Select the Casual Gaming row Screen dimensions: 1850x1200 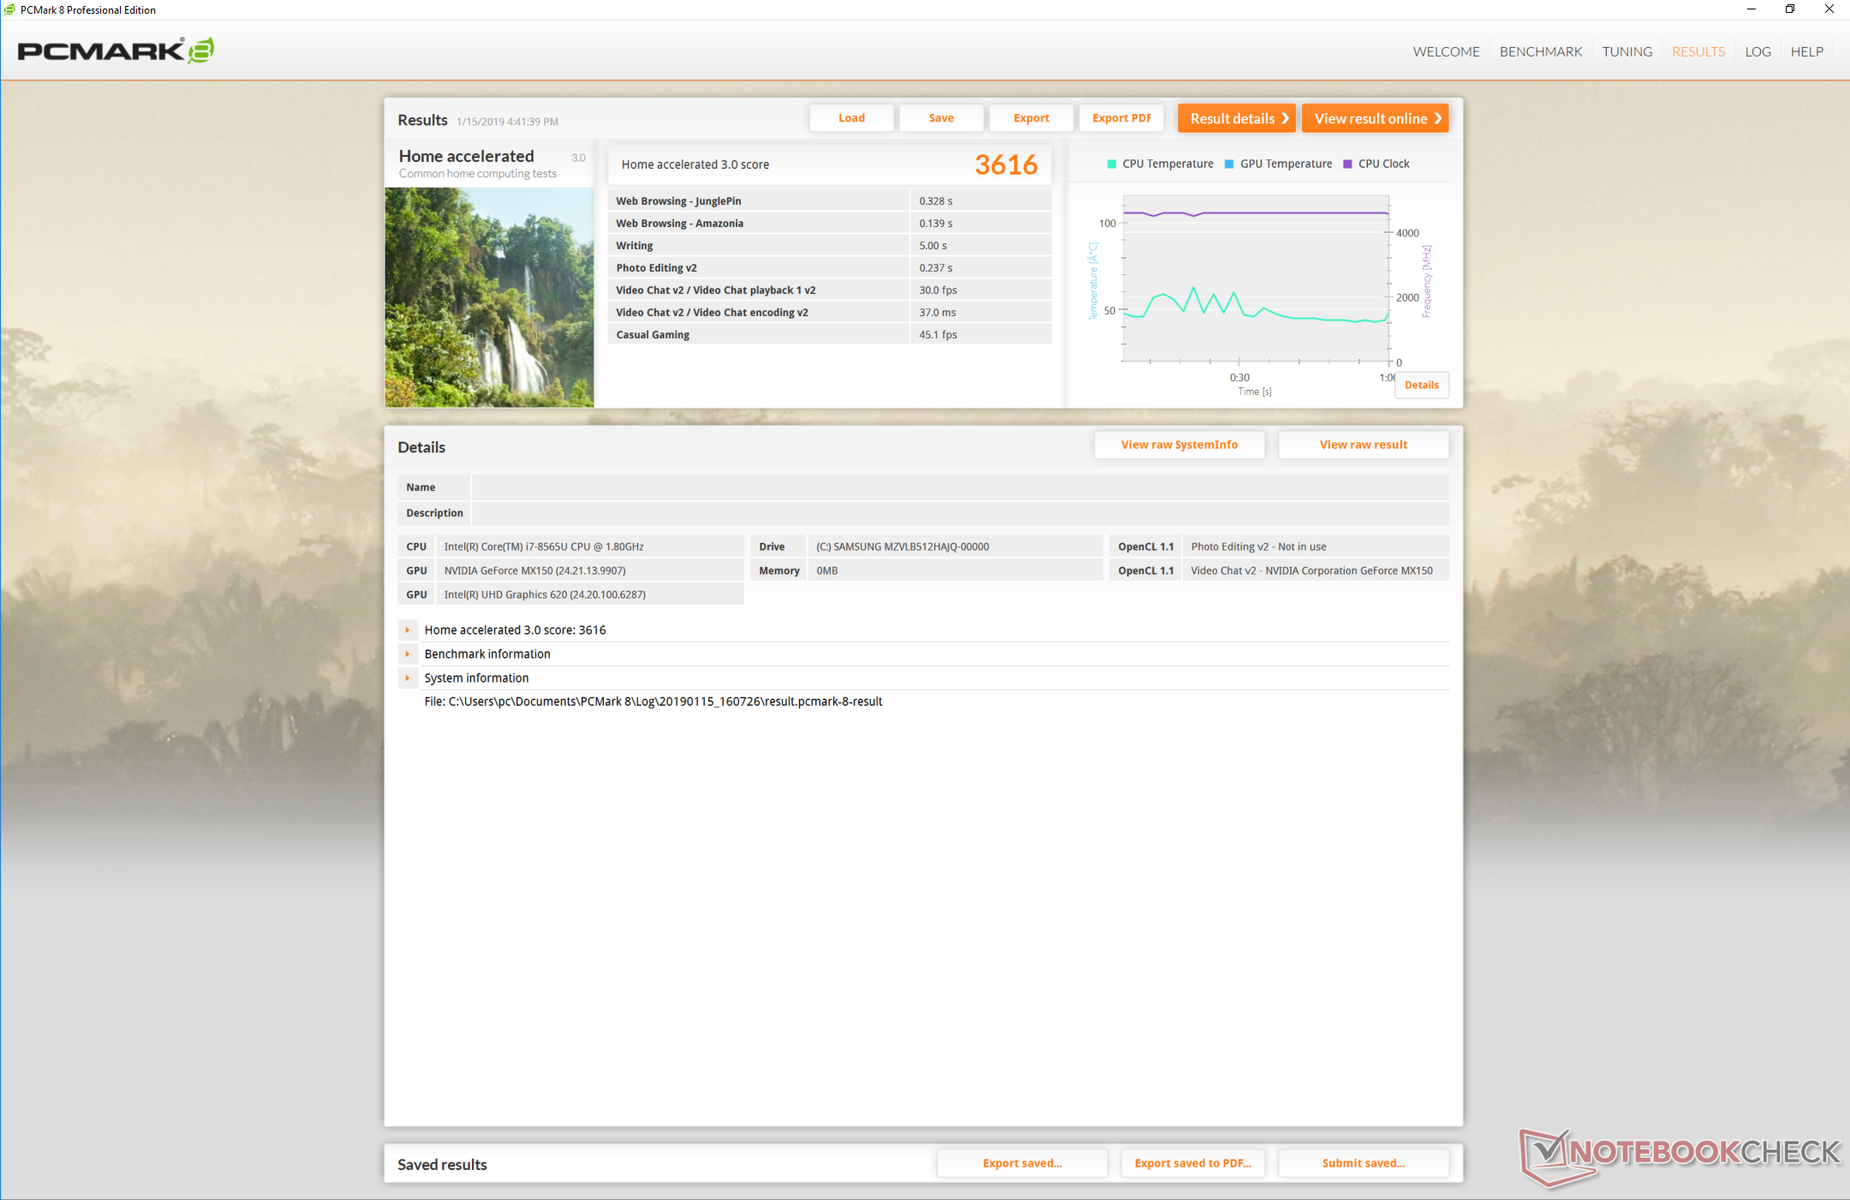tap(829, 334)
